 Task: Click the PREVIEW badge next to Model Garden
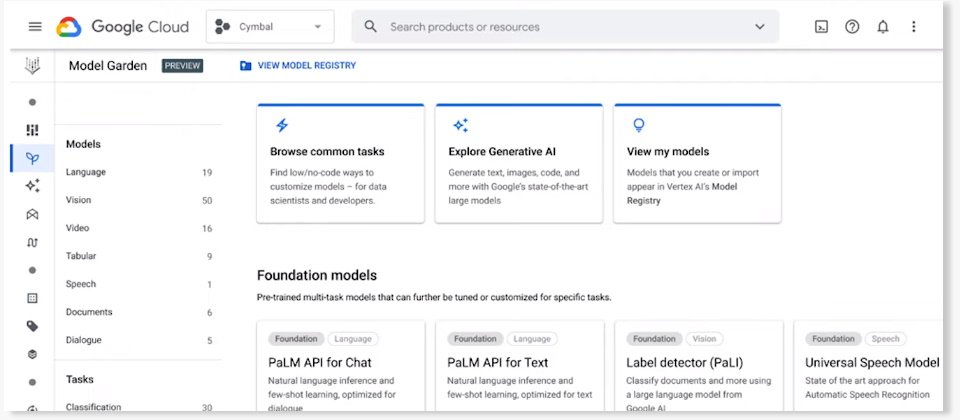(182, 66)
